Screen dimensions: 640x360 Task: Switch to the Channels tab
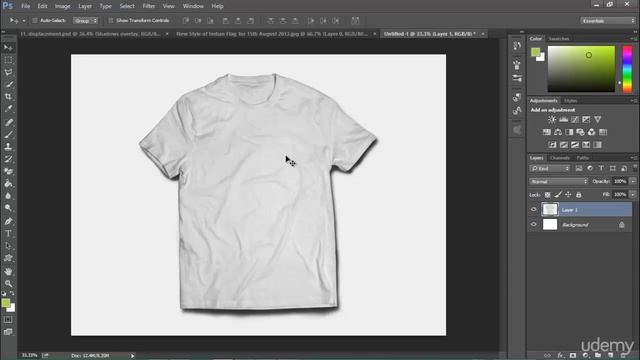click(x=560, y=158)
